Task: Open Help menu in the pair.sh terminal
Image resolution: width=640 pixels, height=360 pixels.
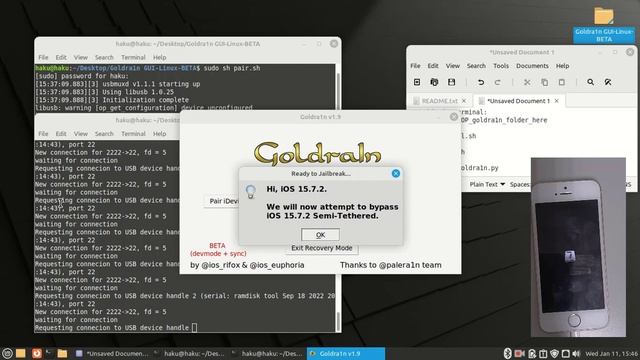Action: click(x=159, y=57)
